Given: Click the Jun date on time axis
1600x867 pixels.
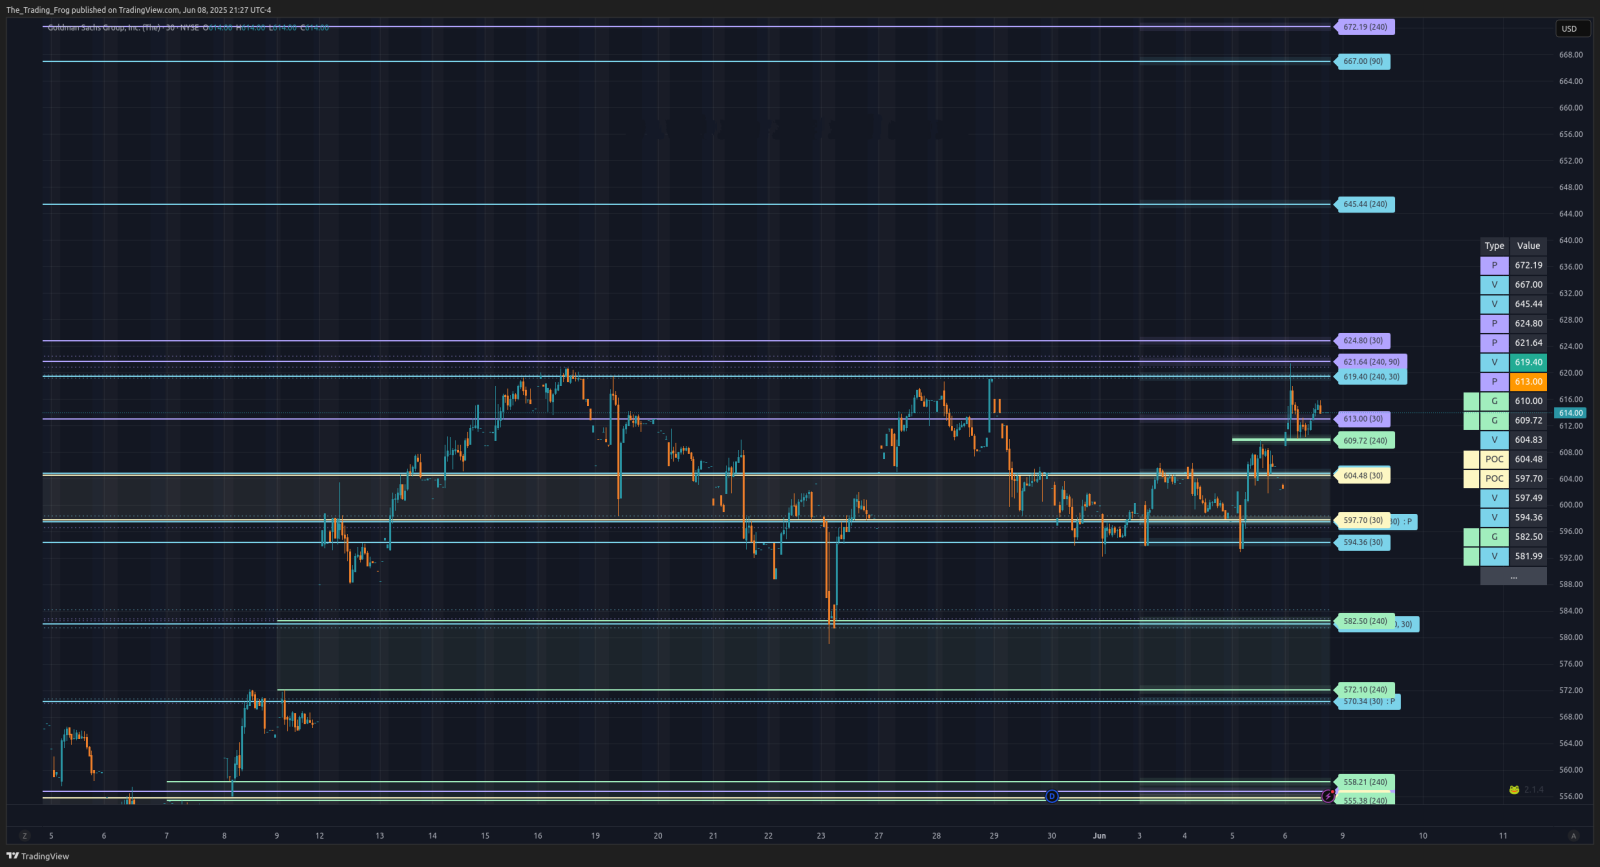Looking at the screenshot, I should [1099, 836].
